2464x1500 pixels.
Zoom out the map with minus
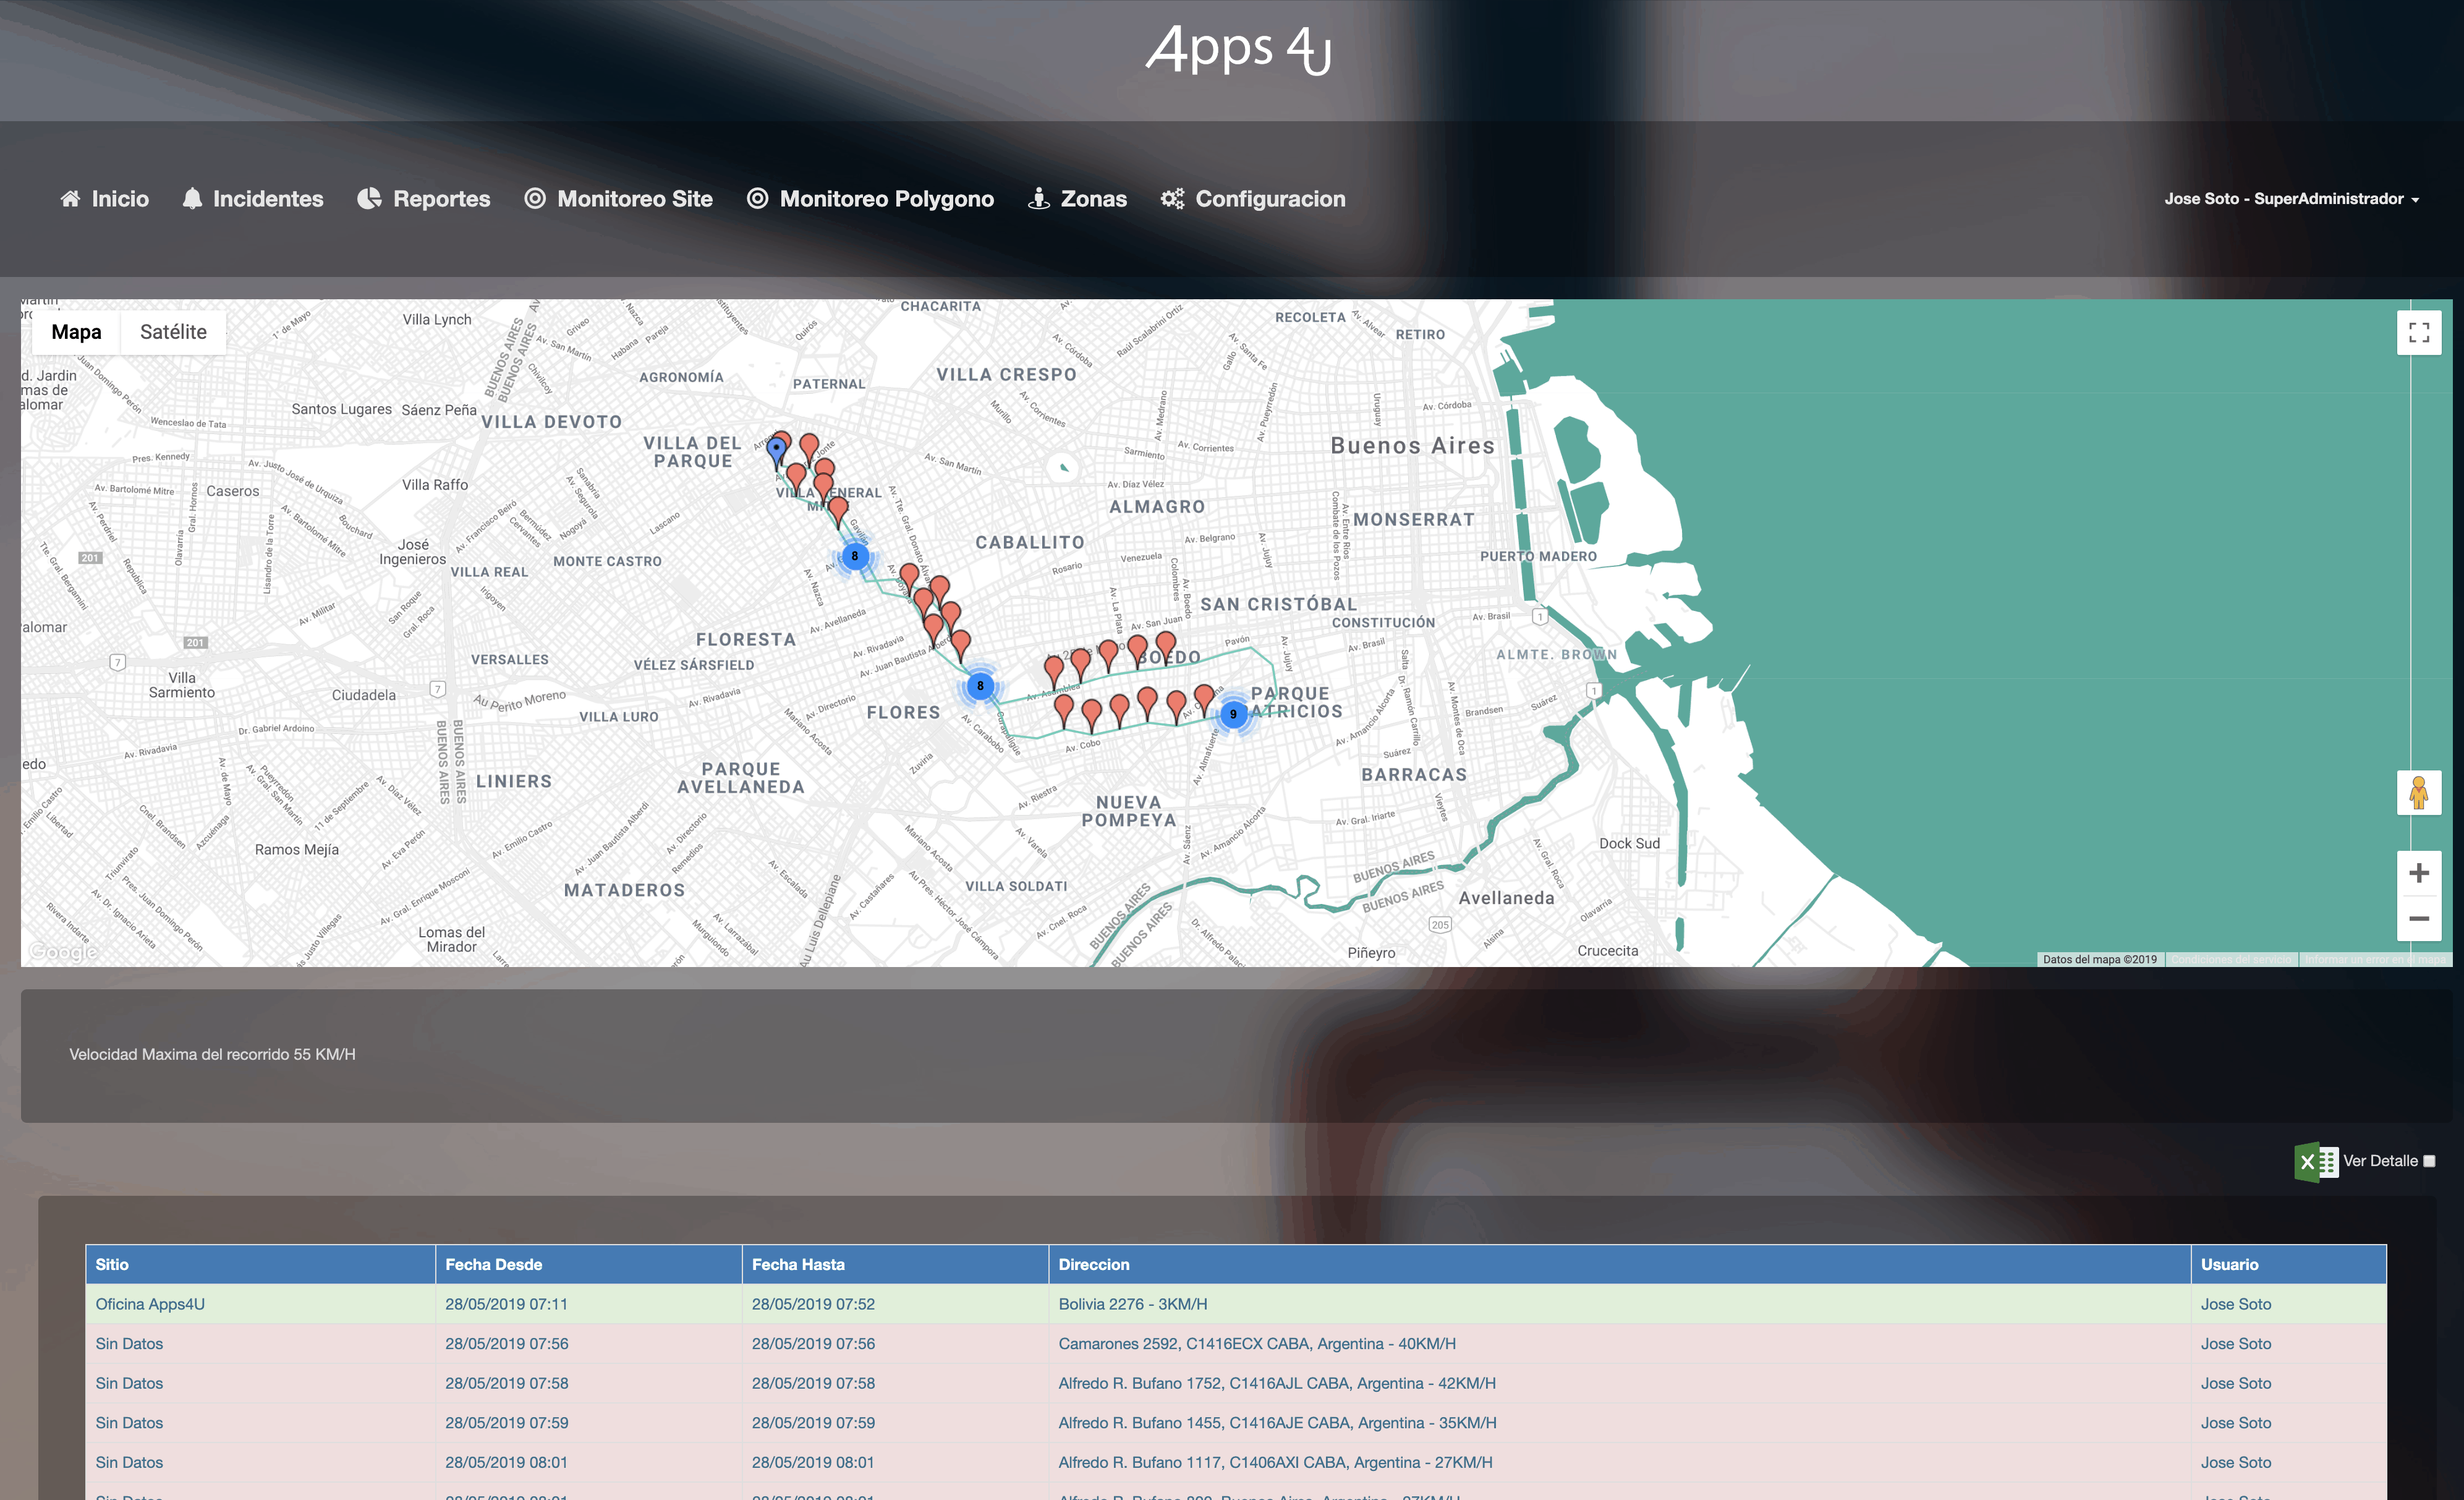pyautogui.click(x=2418, y=919)
